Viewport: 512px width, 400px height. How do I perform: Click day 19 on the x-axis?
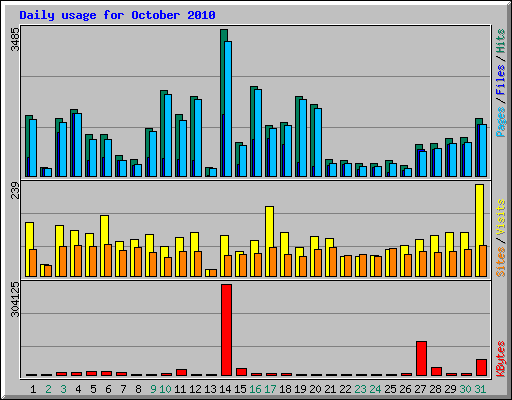click(300, 389)
